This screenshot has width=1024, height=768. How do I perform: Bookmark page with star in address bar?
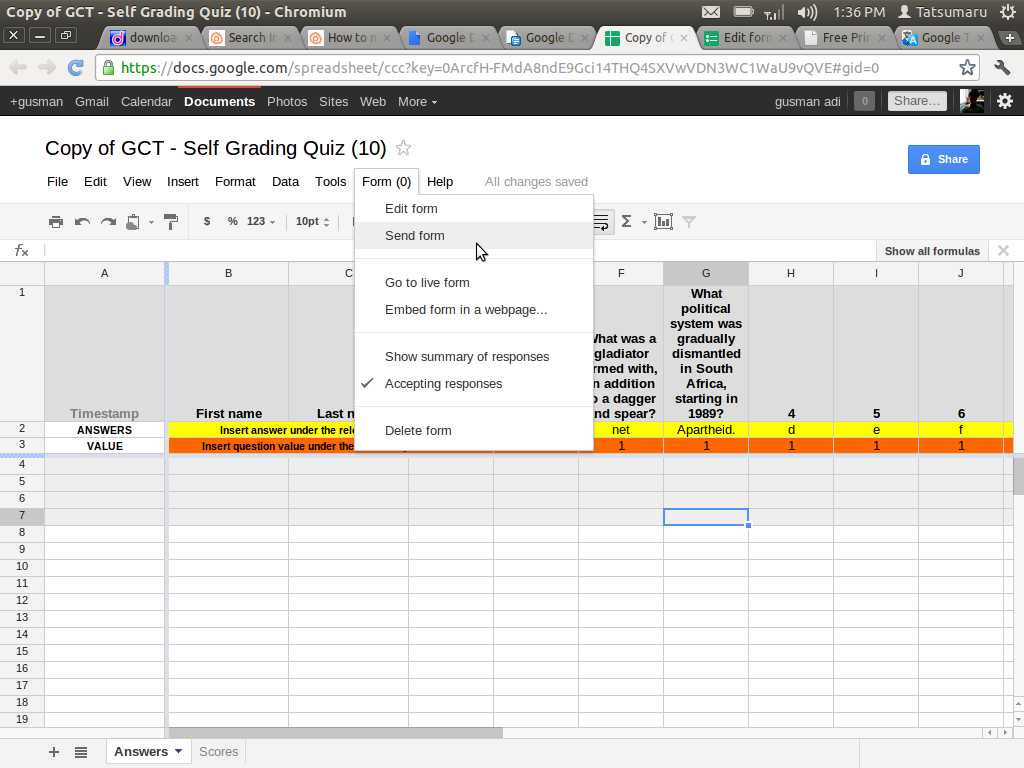click(x=967, y=67)
